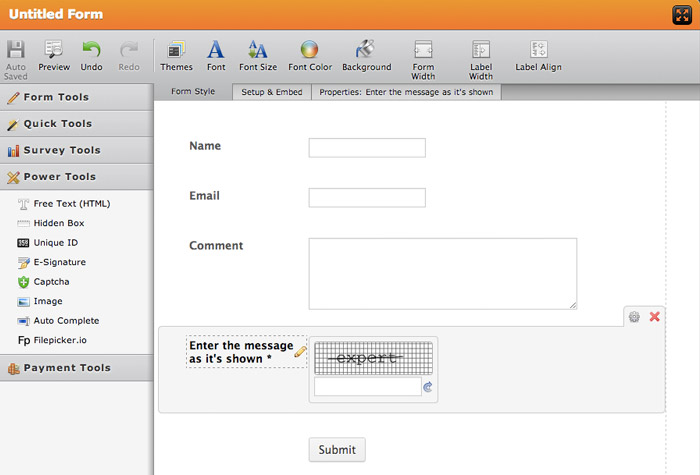
Task: Expand the Form Tools section
Action: coord(76,97)
